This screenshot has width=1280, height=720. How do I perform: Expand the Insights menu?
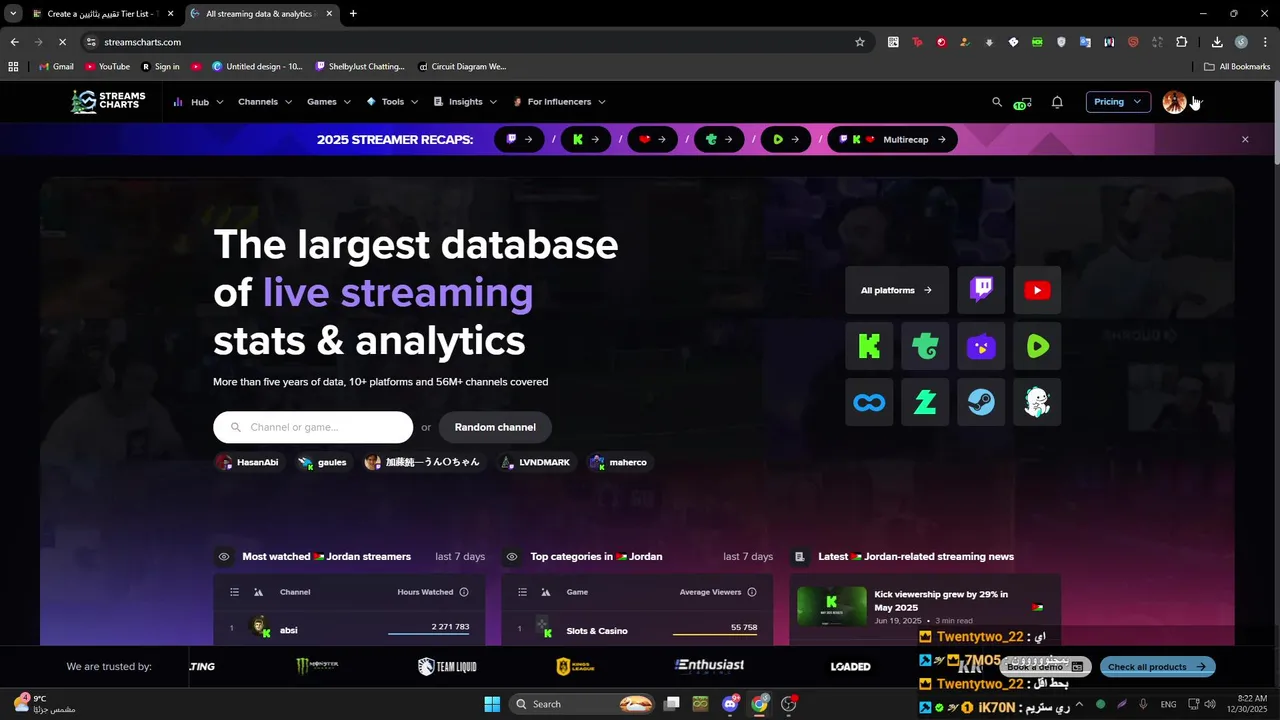[x=465, y=102]
